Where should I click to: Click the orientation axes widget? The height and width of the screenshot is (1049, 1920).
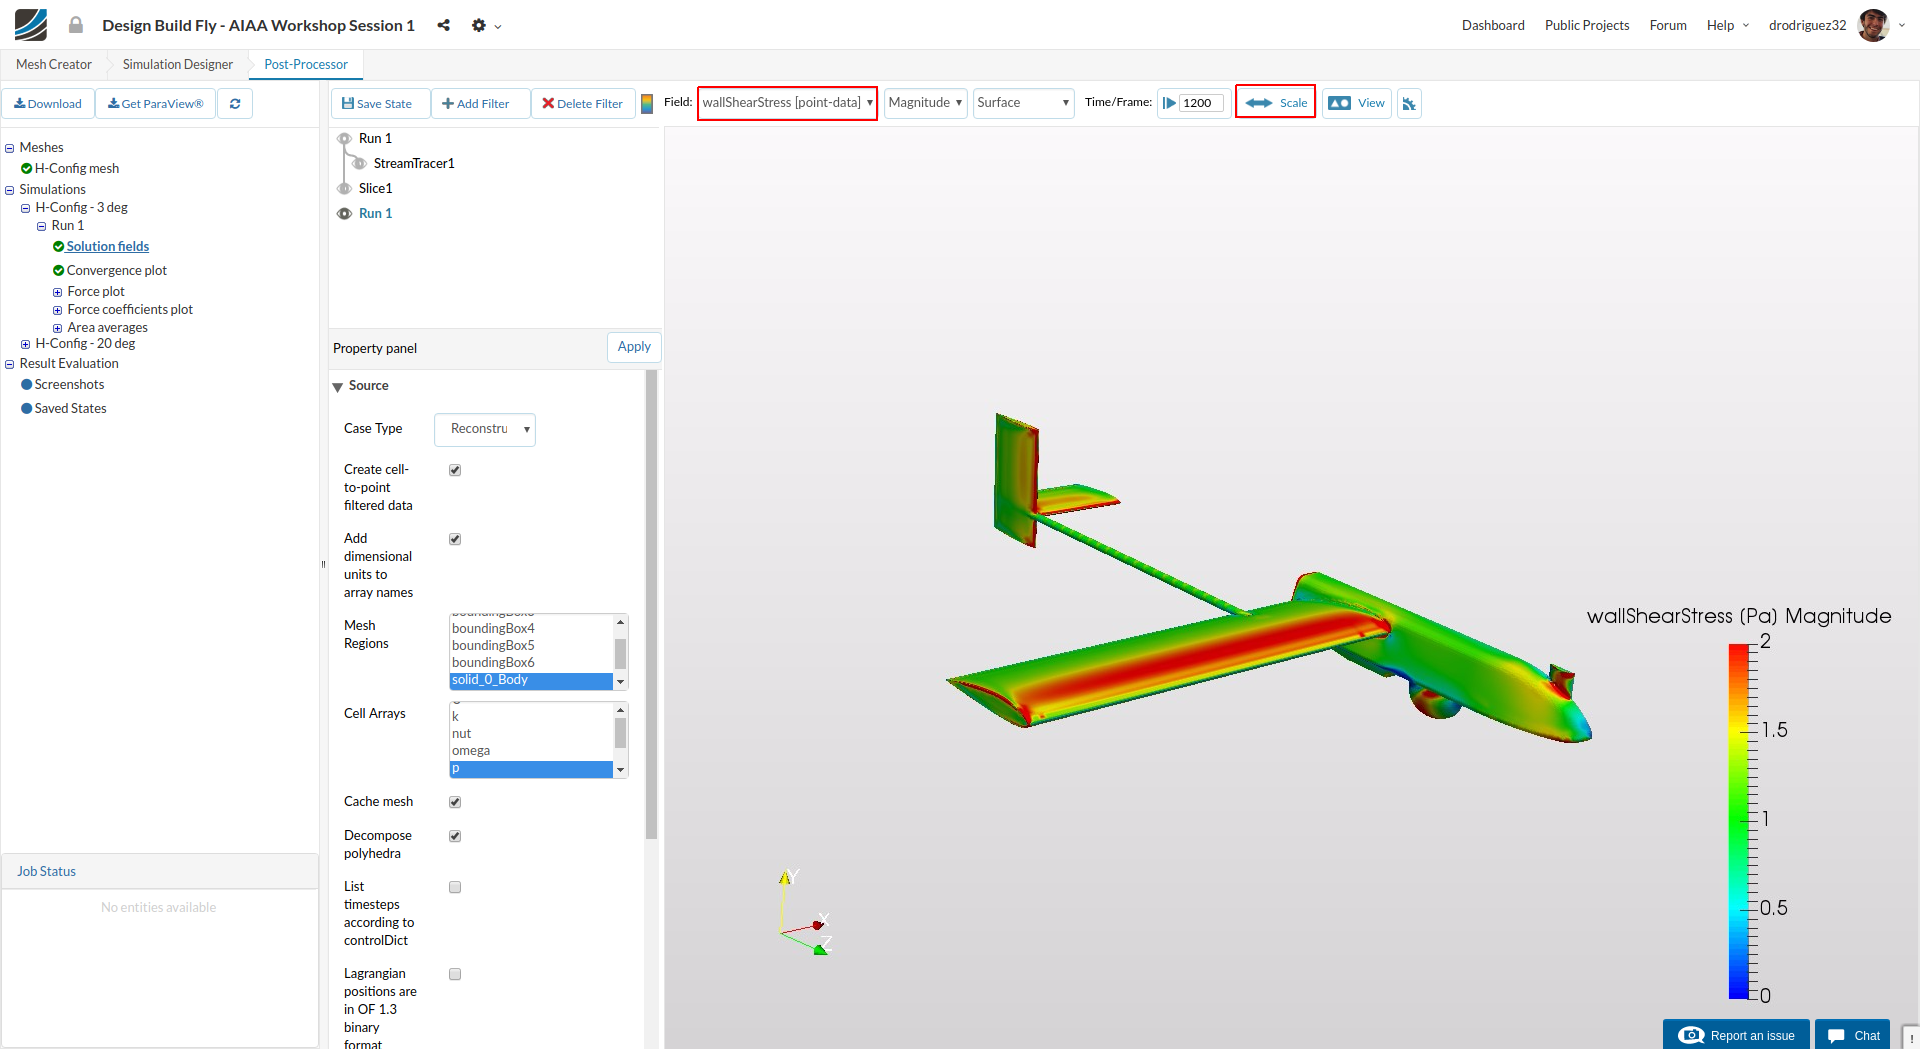point(805,913)
